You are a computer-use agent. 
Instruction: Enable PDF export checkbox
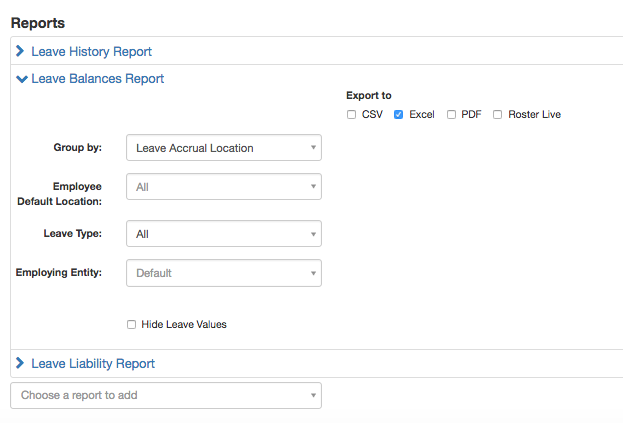coord(451,114)
